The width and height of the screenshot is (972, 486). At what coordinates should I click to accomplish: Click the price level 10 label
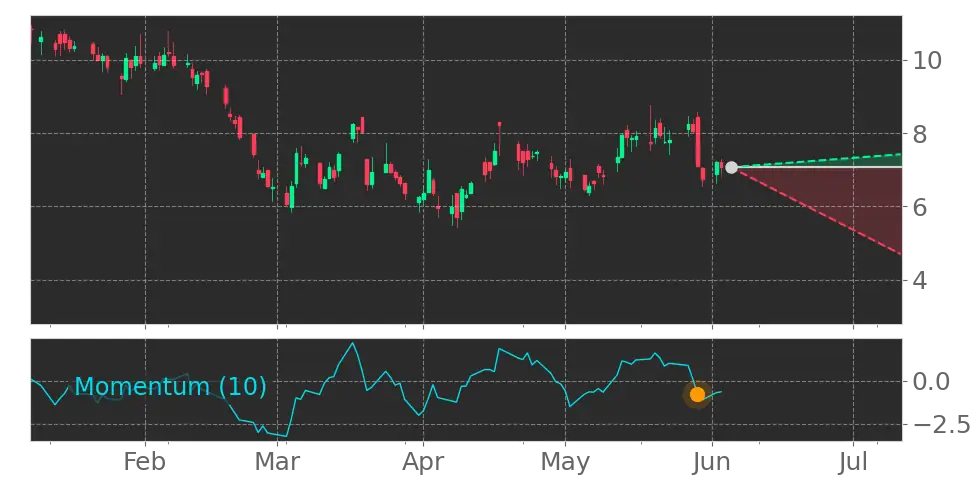pos(927,61)
